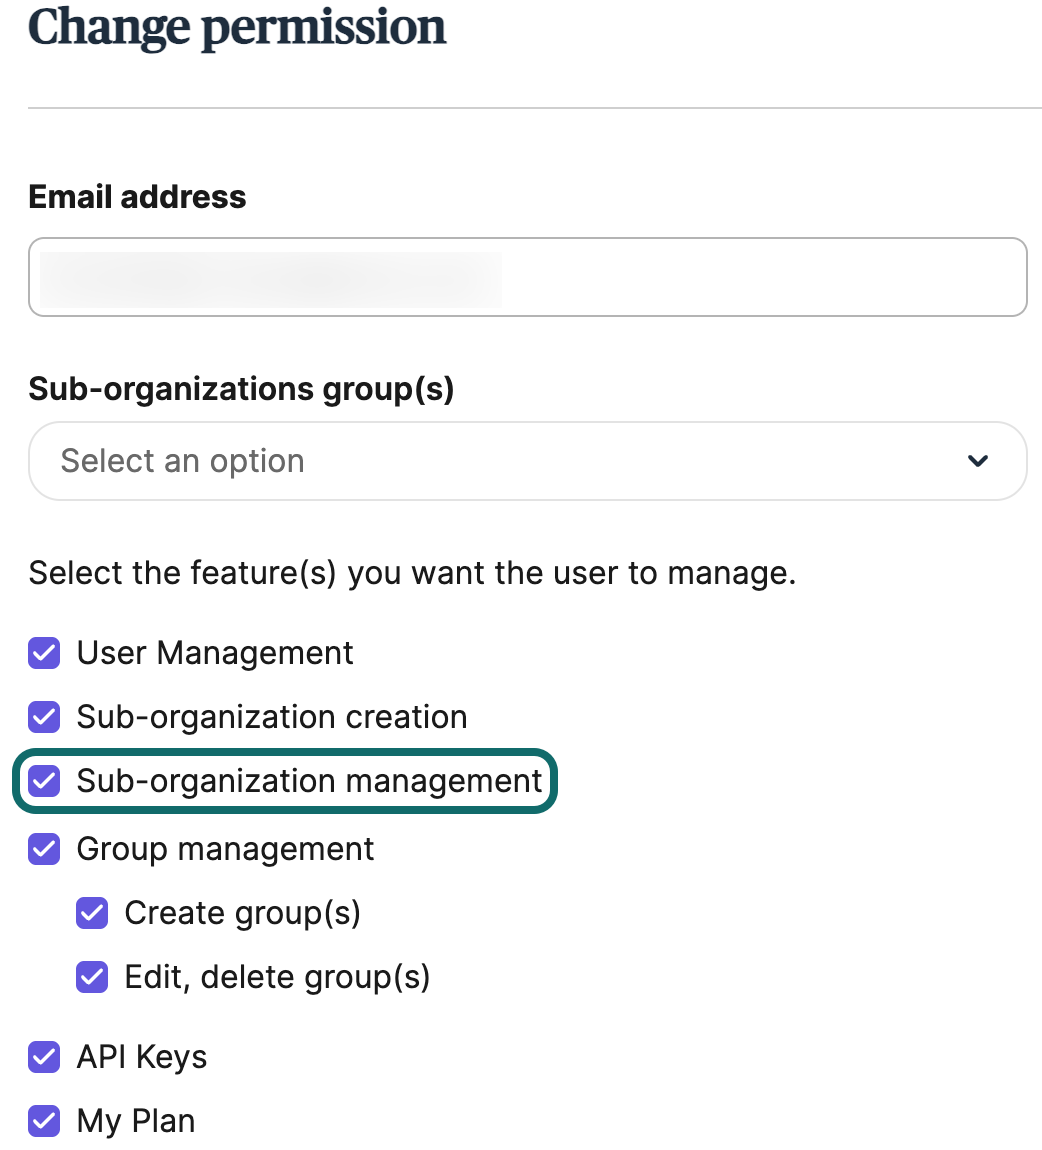Disable the Edit, delete group(s) permission
This screenshot has width=1042, height=1150.
92,977
